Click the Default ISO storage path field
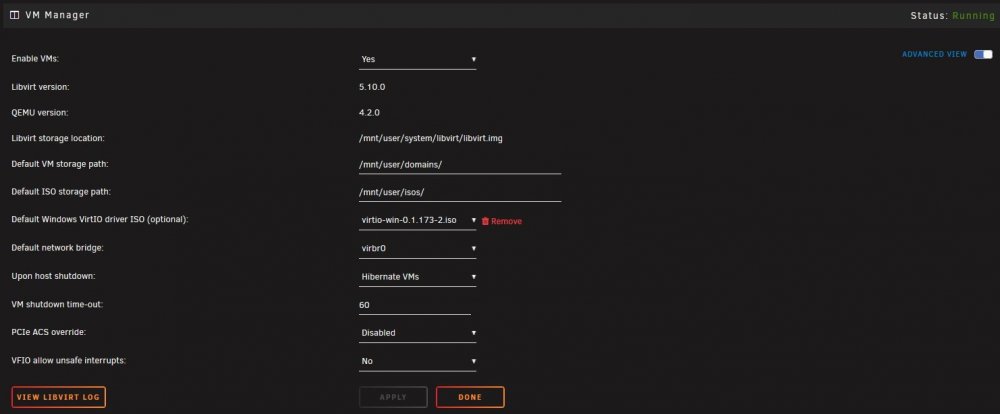This screenshot has width=1000, height=414. (460, 192)
